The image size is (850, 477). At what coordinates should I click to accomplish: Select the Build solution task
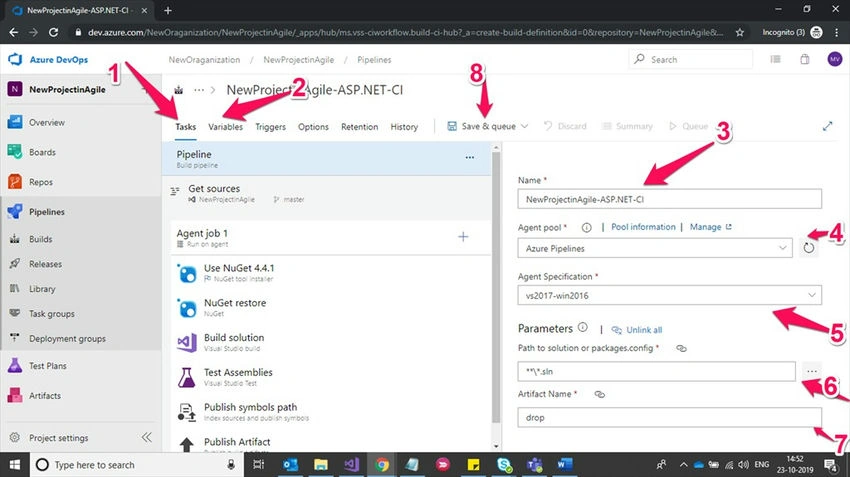(331, 343)
